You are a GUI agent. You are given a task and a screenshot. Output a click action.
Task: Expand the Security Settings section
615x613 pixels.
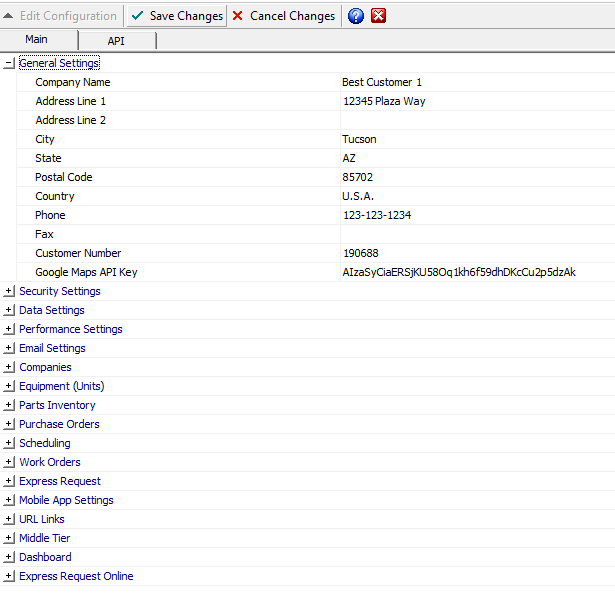coord(9,291)
